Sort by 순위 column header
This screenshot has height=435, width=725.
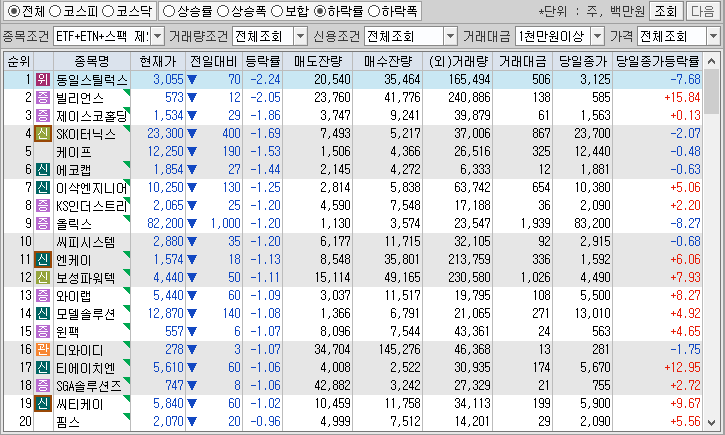[19, 61]
